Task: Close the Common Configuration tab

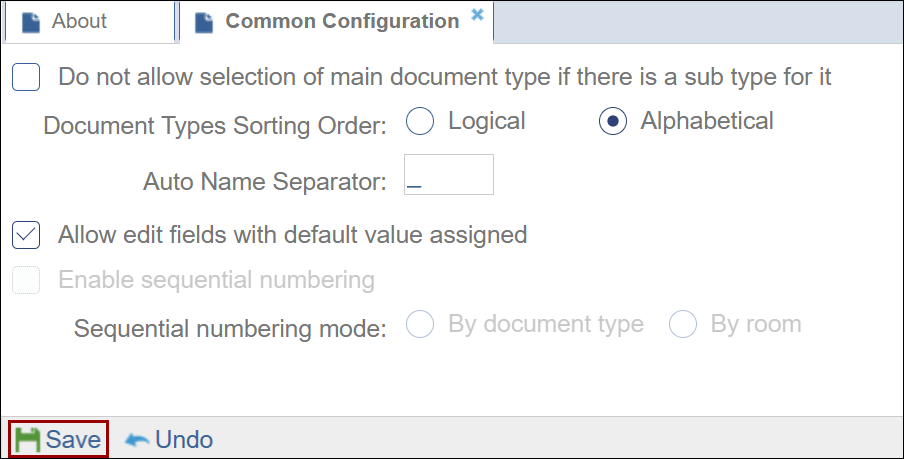Action: [x=477, y=15]
